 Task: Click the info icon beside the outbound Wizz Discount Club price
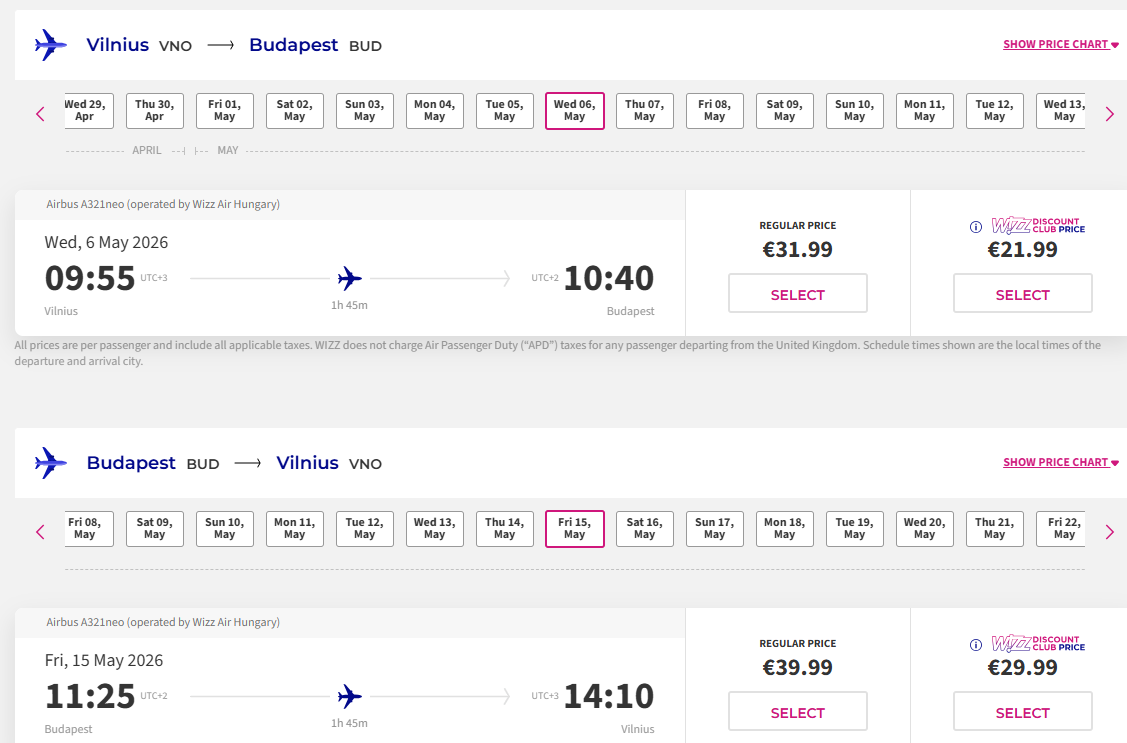(x=976, y=227)
